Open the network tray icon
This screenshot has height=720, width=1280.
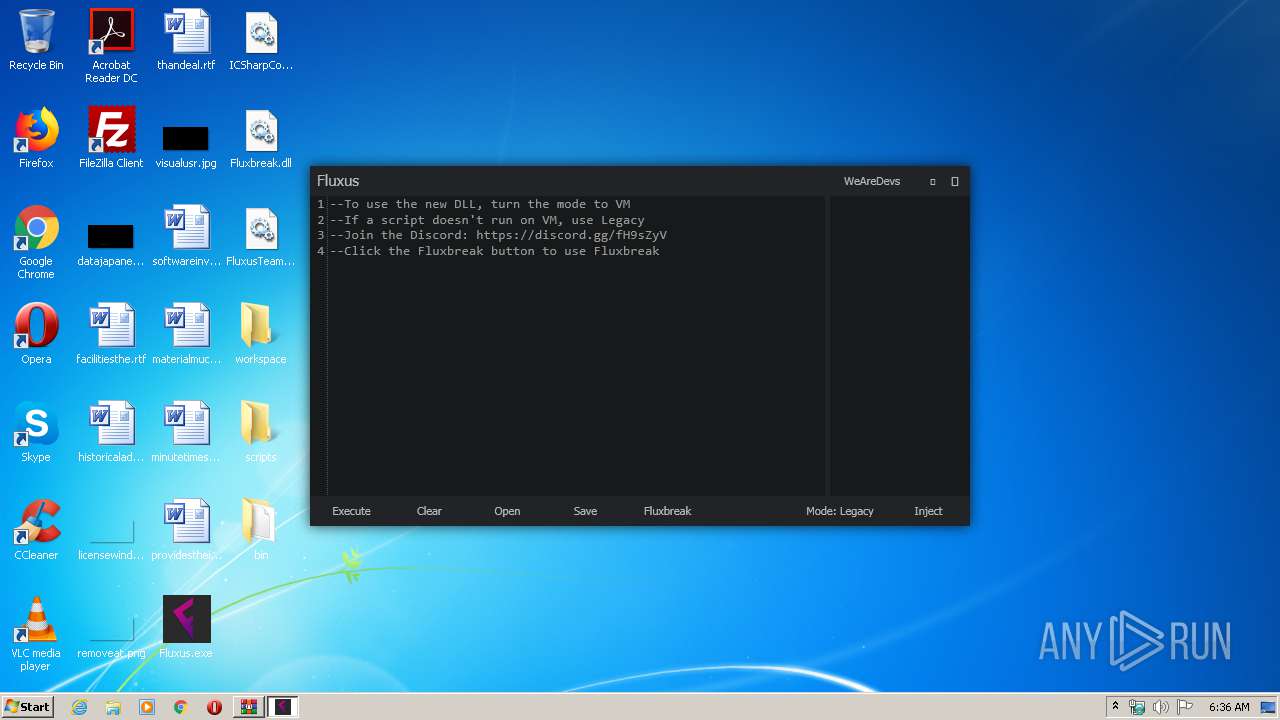1137,707
